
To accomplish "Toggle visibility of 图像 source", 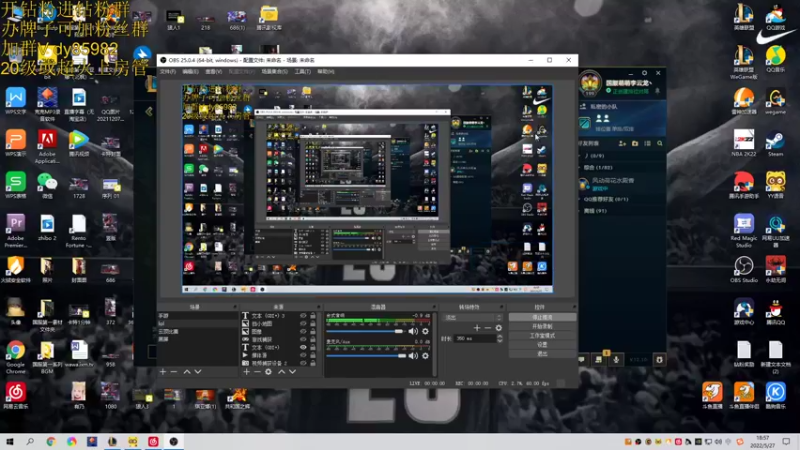I will pos(303,332).
